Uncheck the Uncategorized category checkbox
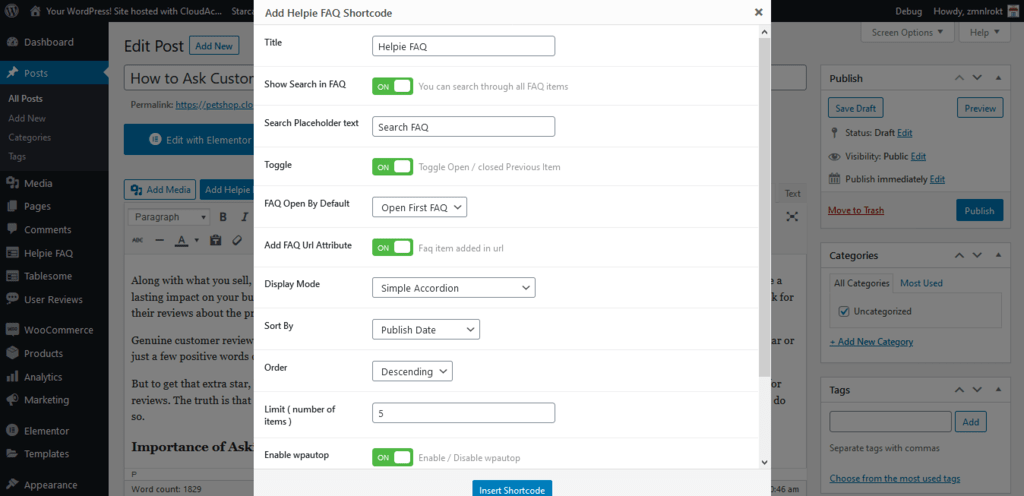1024x496 pixels. coord(843,311)
